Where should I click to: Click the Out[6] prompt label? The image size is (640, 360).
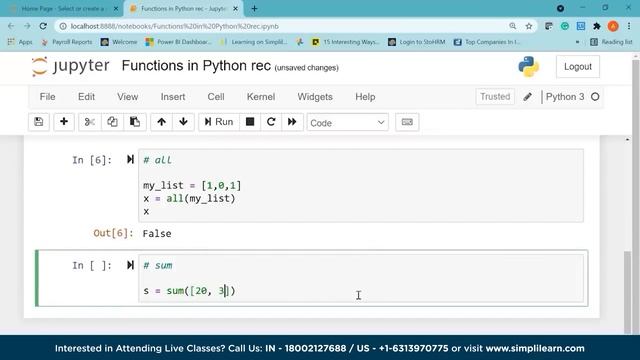pyautogui.click(x=113, y=233)
